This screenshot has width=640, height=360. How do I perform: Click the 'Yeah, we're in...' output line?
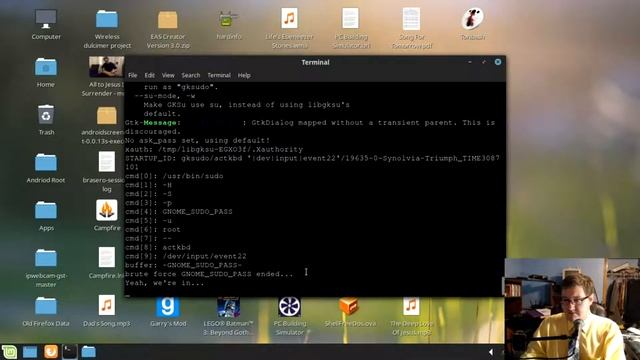point(164,283)
